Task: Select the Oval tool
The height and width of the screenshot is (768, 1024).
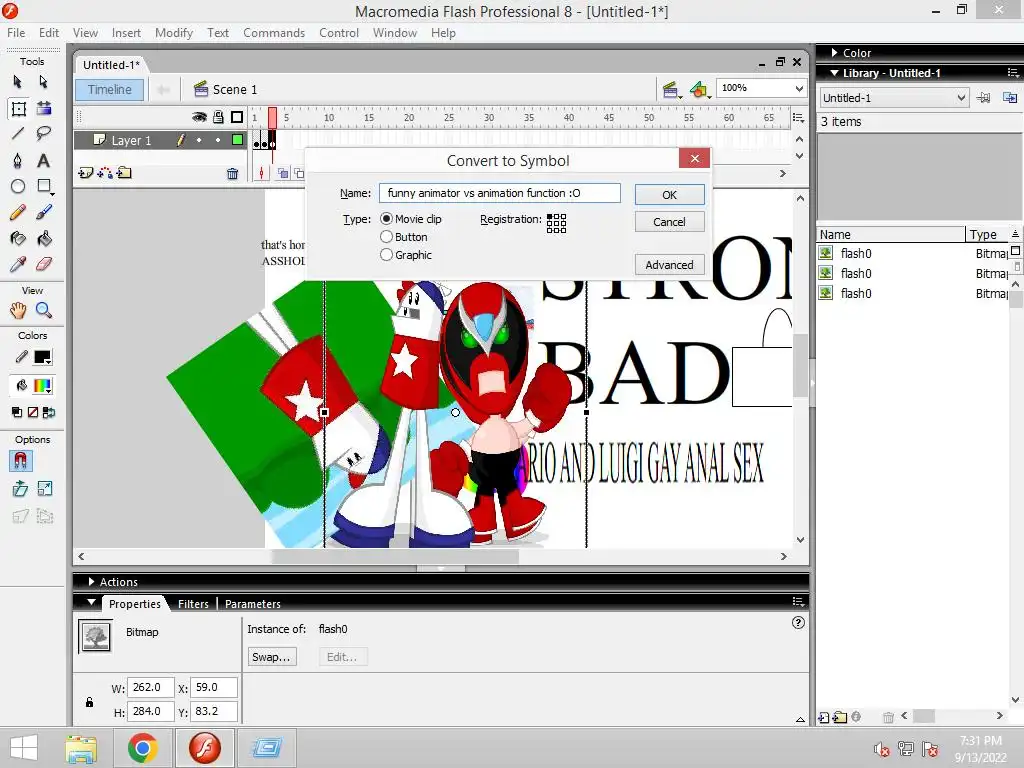Action: pos(18,186)
